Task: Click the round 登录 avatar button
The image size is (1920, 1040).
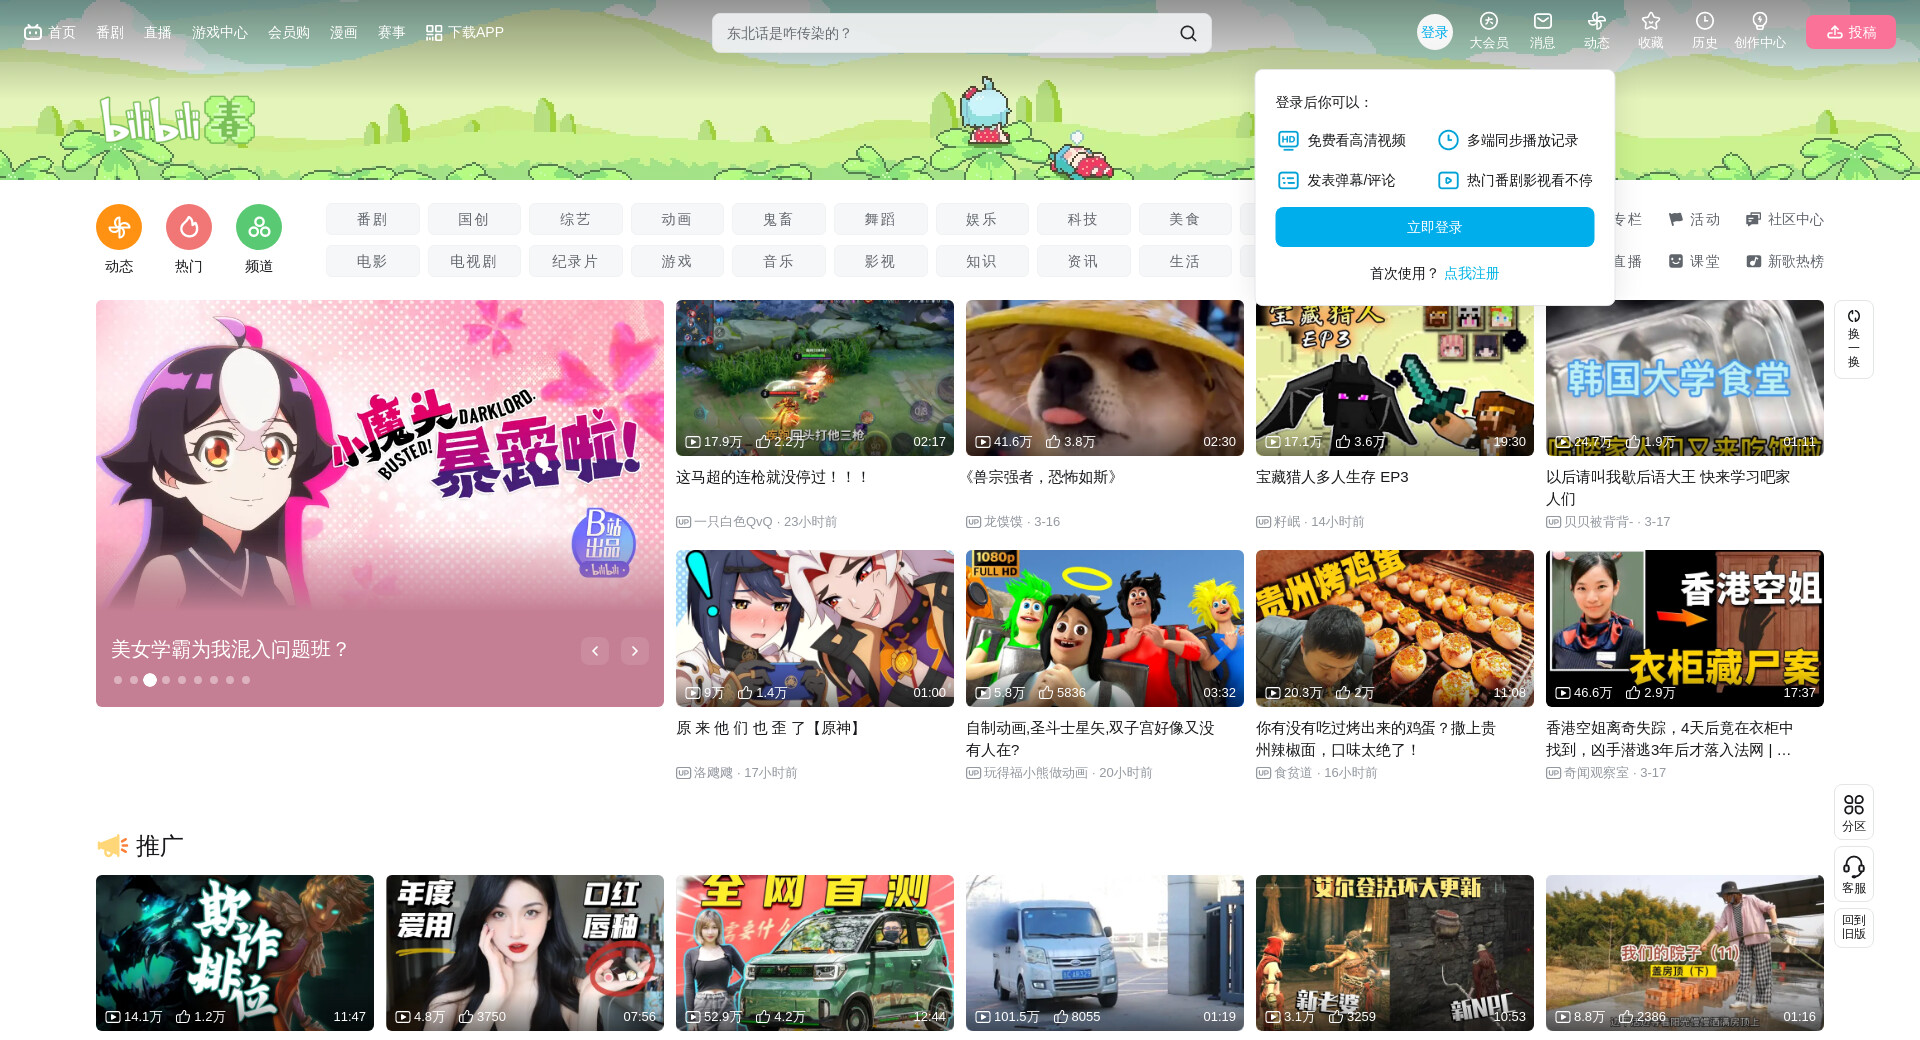Action: point(1435,32)
